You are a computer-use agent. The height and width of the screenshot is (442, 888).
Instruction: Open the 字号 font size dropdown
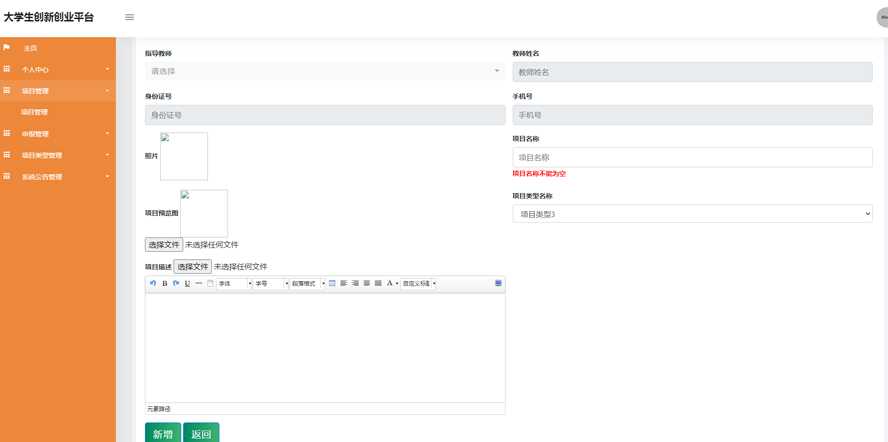tap(271, 283)
